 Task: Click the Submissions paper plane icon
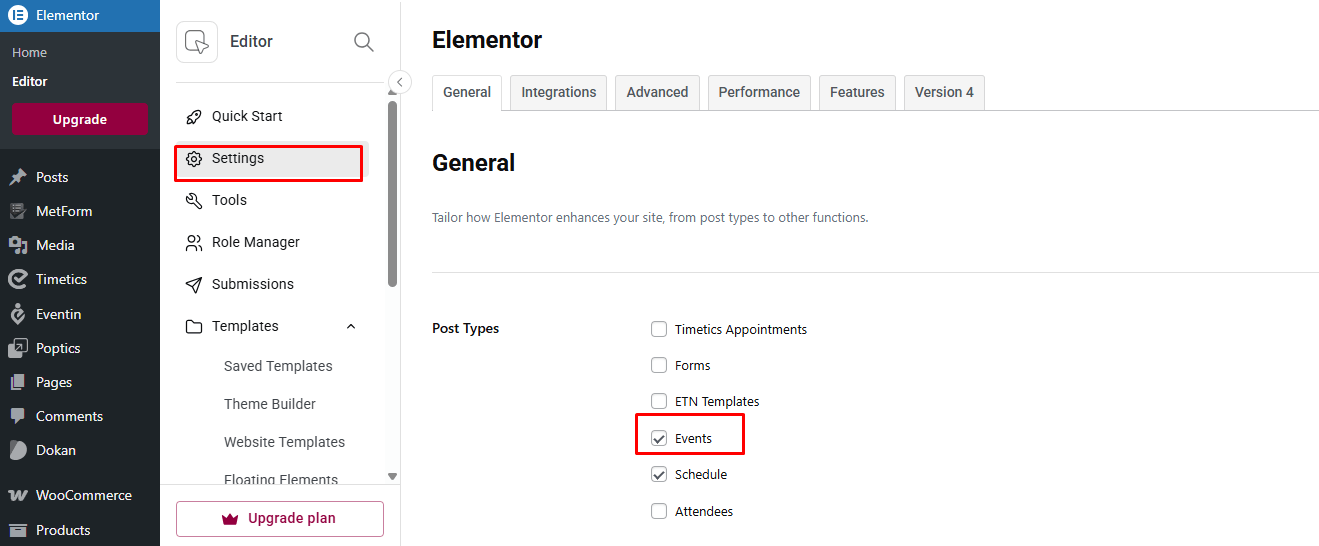(194, 285)
